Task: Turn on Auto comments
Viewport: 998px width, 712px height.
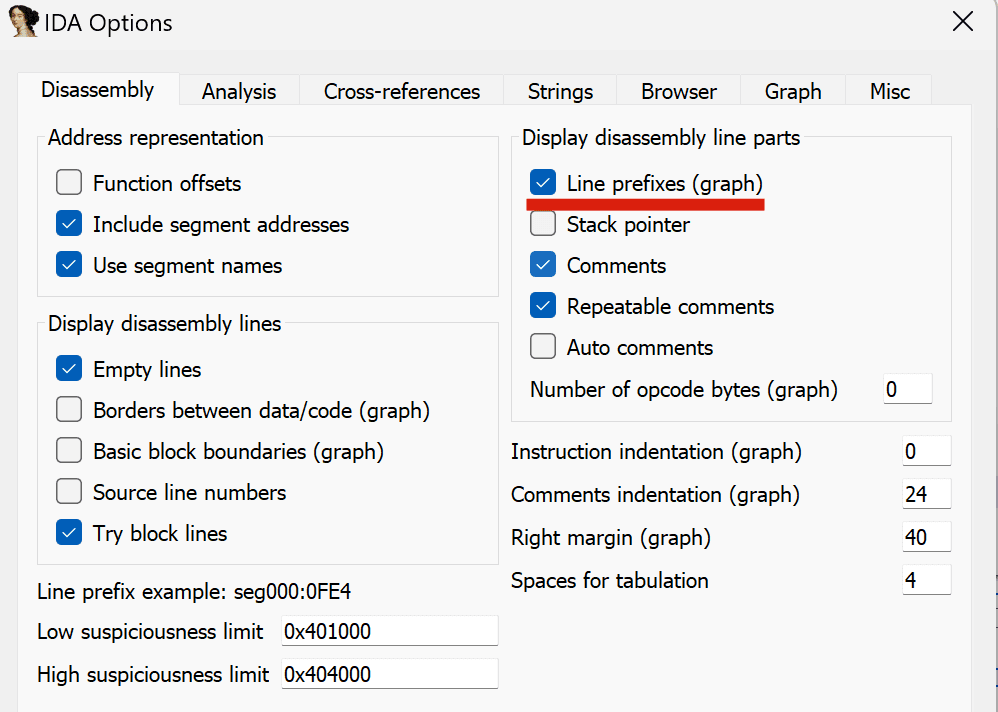Action: click(543, 347)
